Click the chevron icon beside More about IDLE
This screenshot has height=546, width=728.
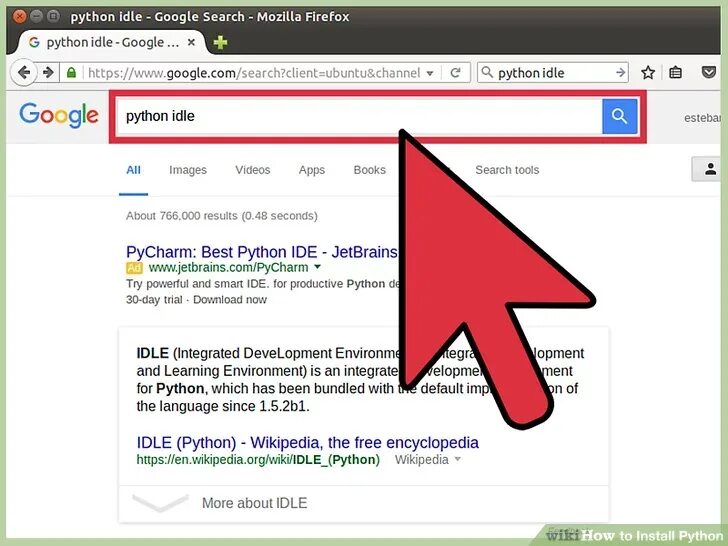pos(160,503)
